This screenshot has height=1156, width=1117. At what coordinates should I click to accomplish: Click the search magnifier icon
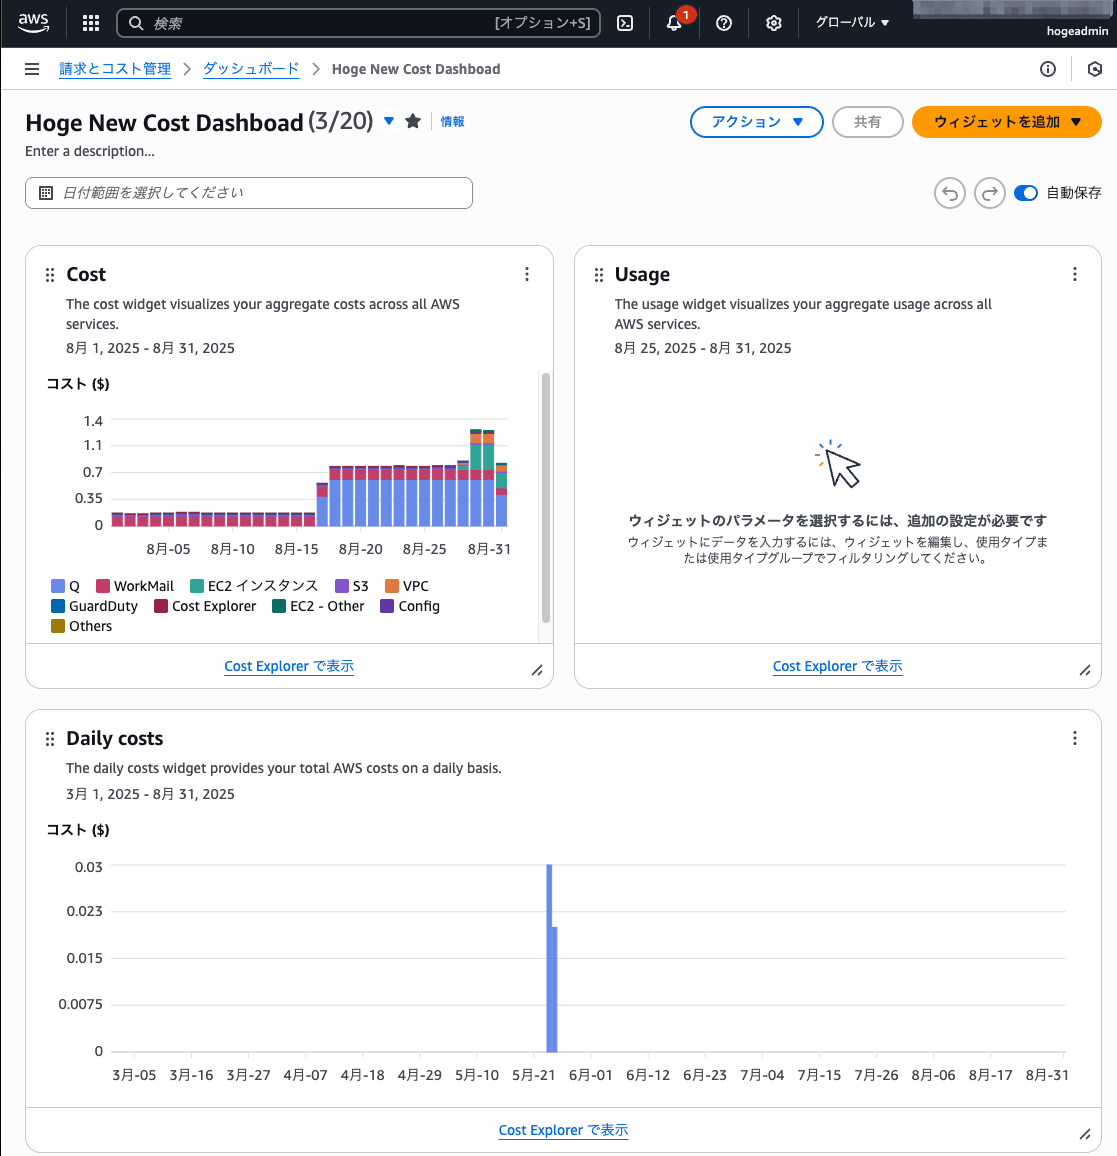click(x=136, y=23)
